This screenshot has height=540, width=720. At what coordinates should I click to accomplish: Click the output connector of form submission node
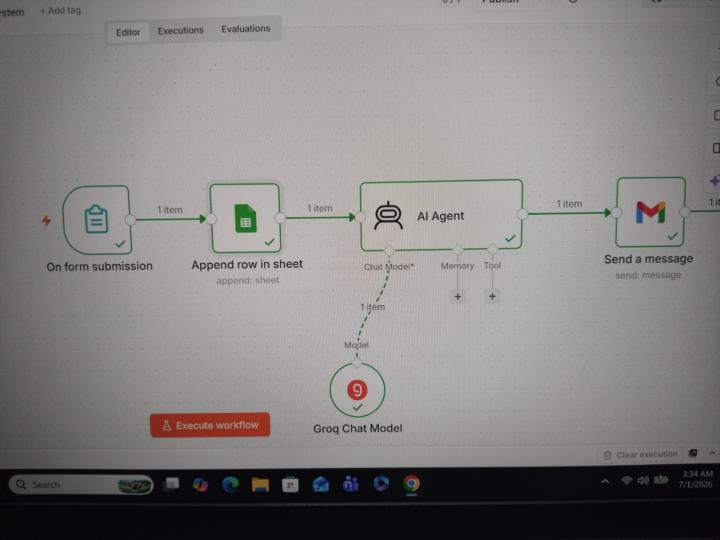point(130,220)
